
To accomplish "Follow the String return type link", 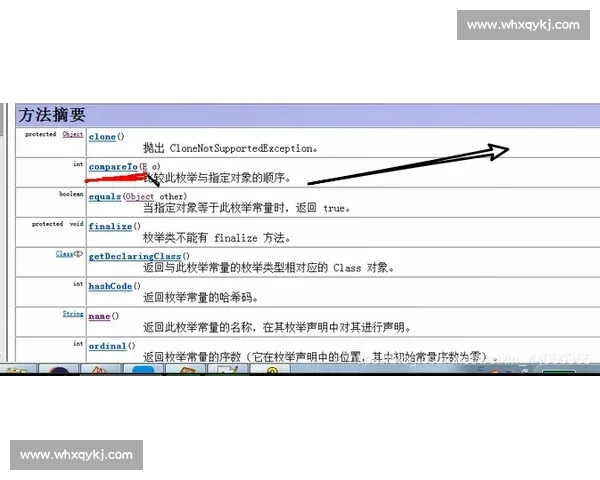I will pos(73,313).
